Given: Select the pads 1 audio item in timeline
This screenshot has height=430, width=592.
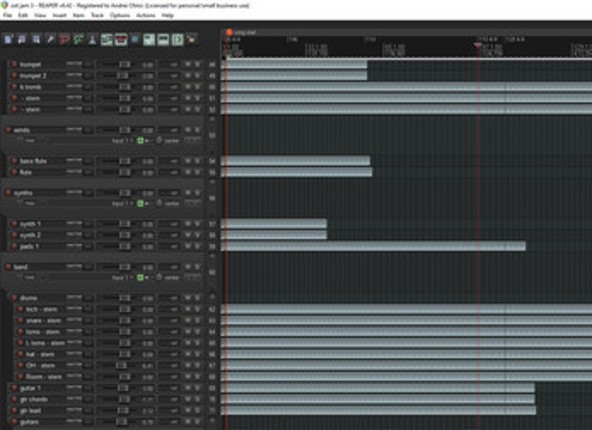Looking at the screenshot, I should [x=373, y=247].
